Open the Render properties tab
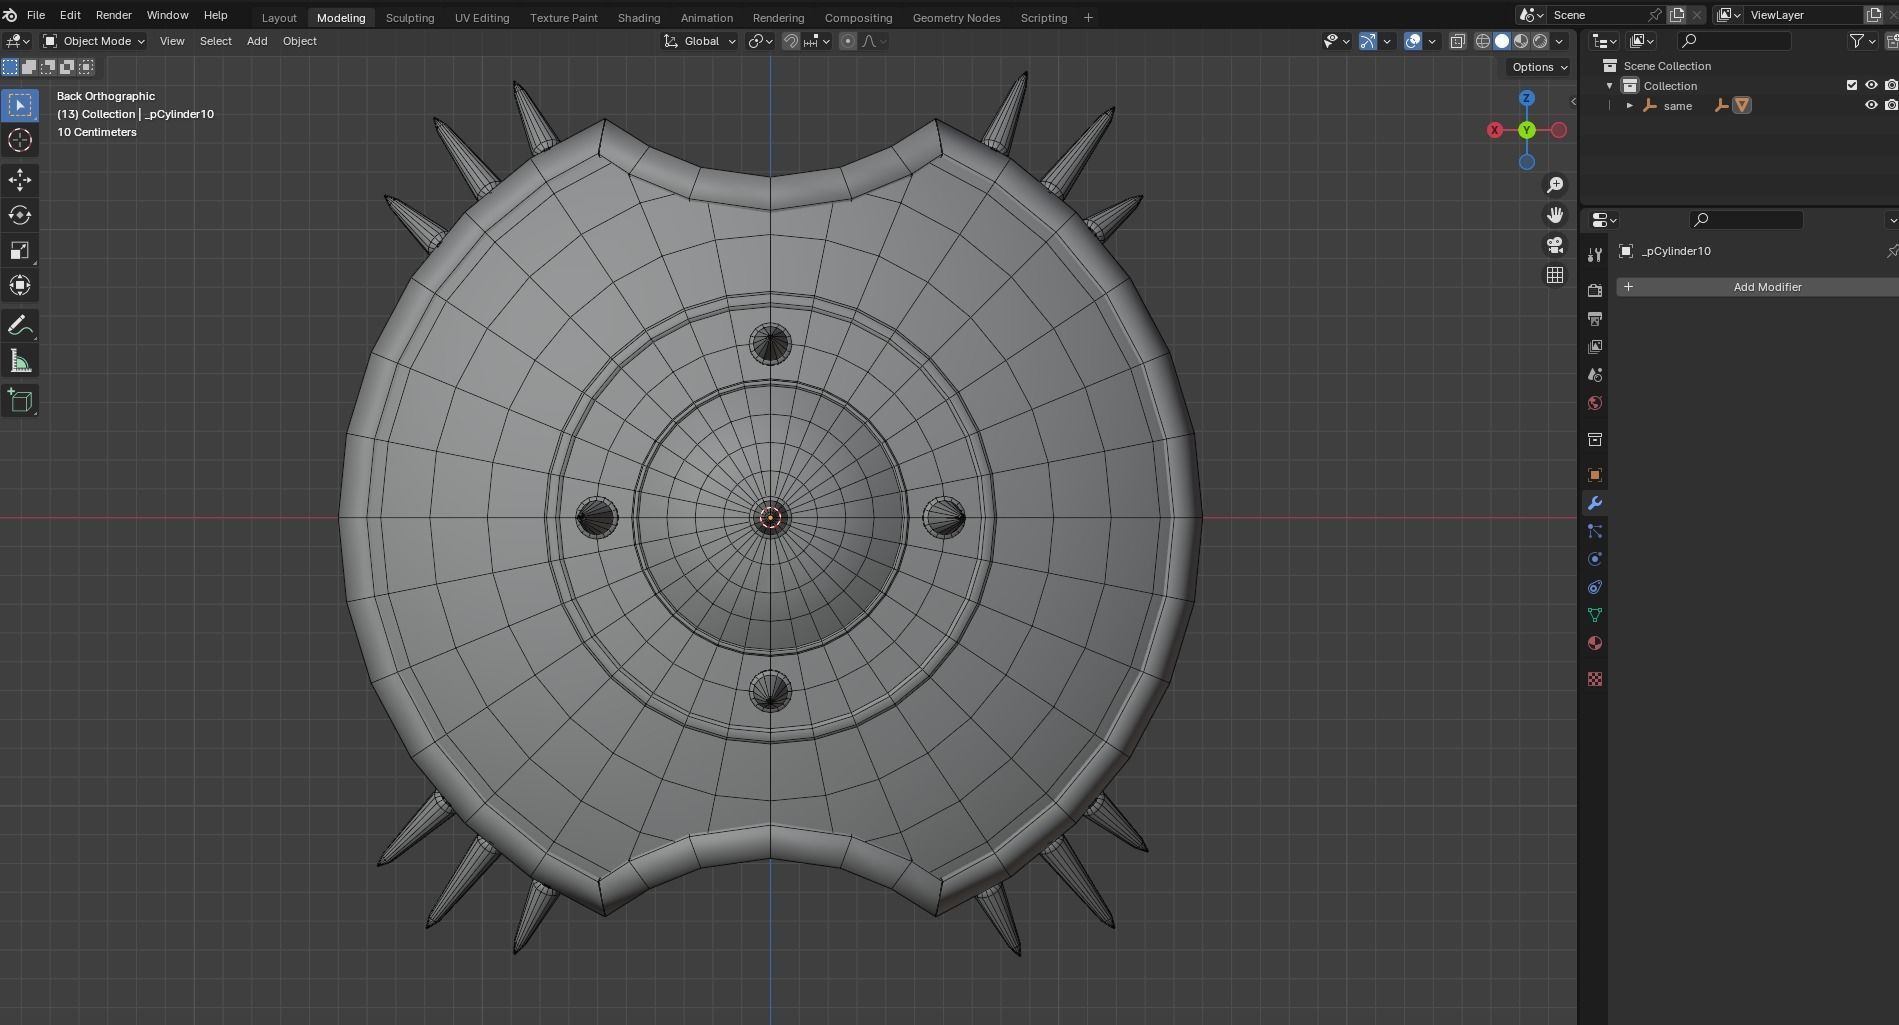 [x=1595, y=290]
